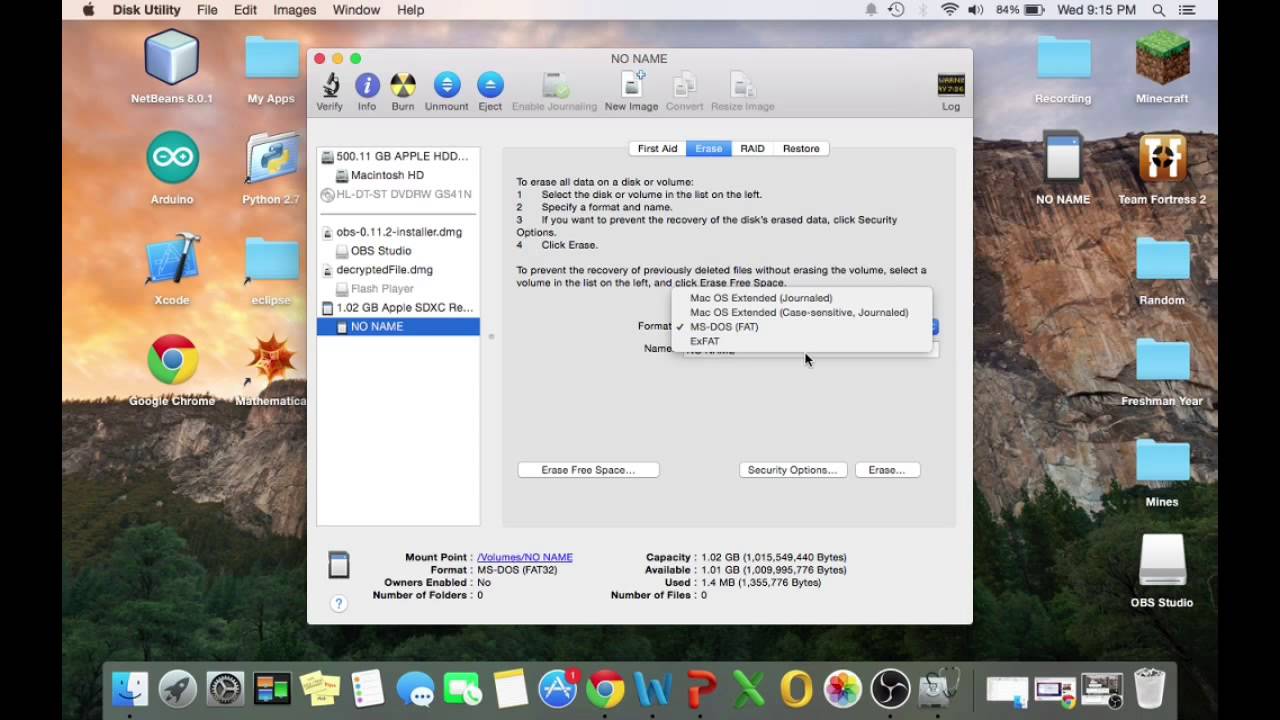Select HL-DT-ST DVDRW GS41N drive

pos(398,194)
